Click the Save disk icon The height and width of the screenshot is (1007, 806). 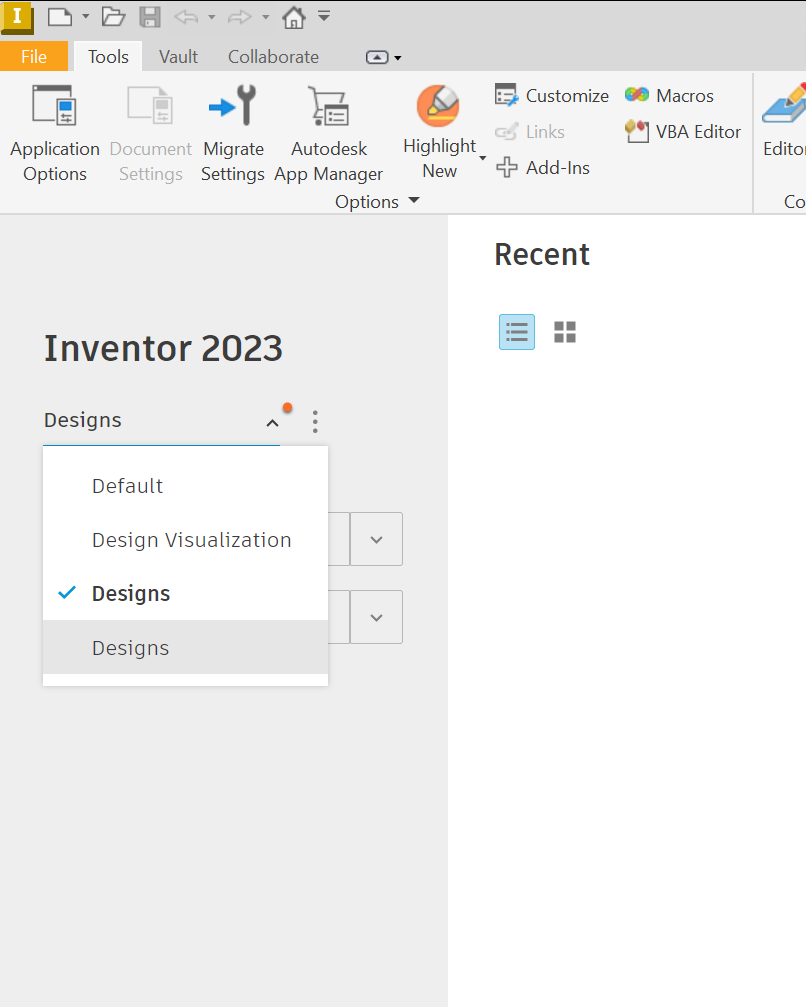(x=150, y=17)
